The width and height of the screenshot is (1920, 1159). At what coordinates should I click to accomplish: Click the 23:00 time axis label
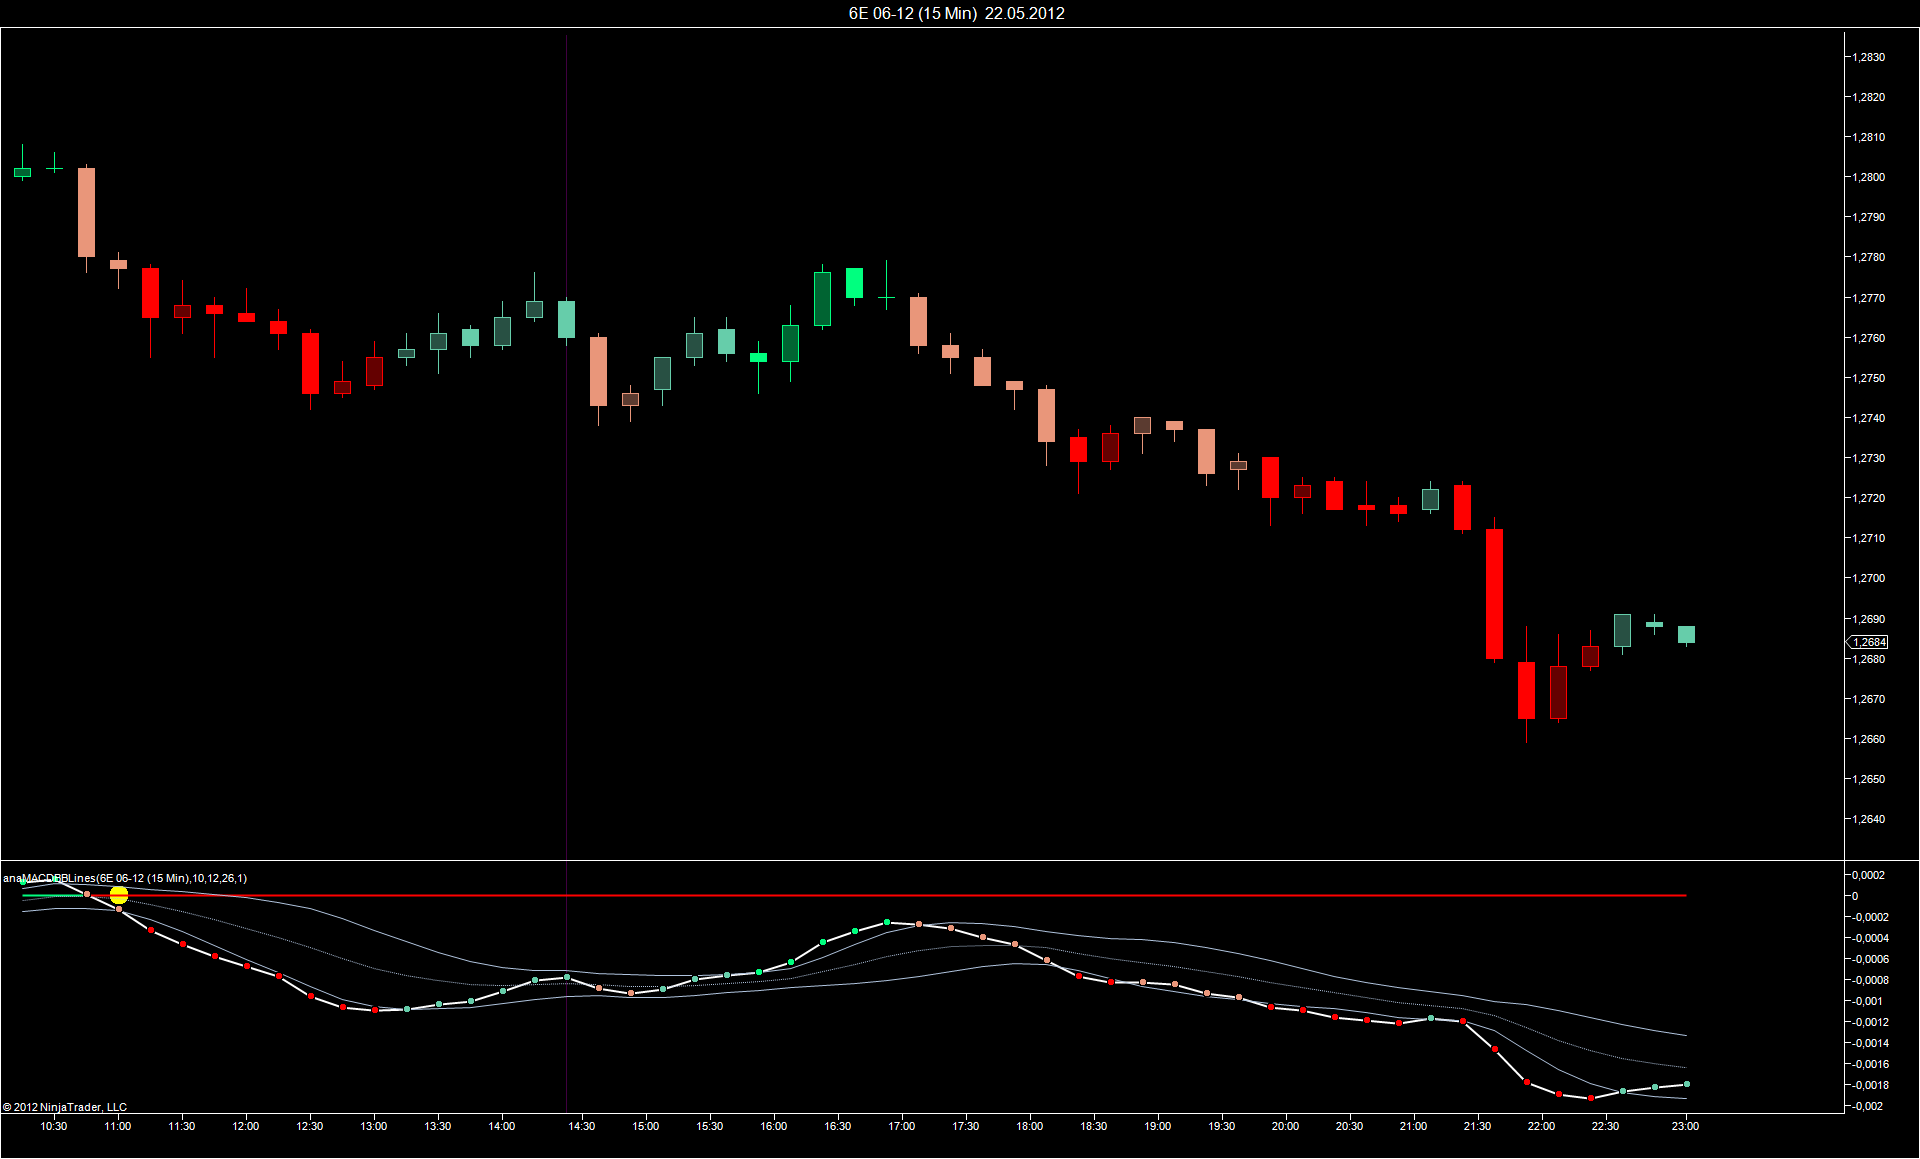pos(1686,1126)
